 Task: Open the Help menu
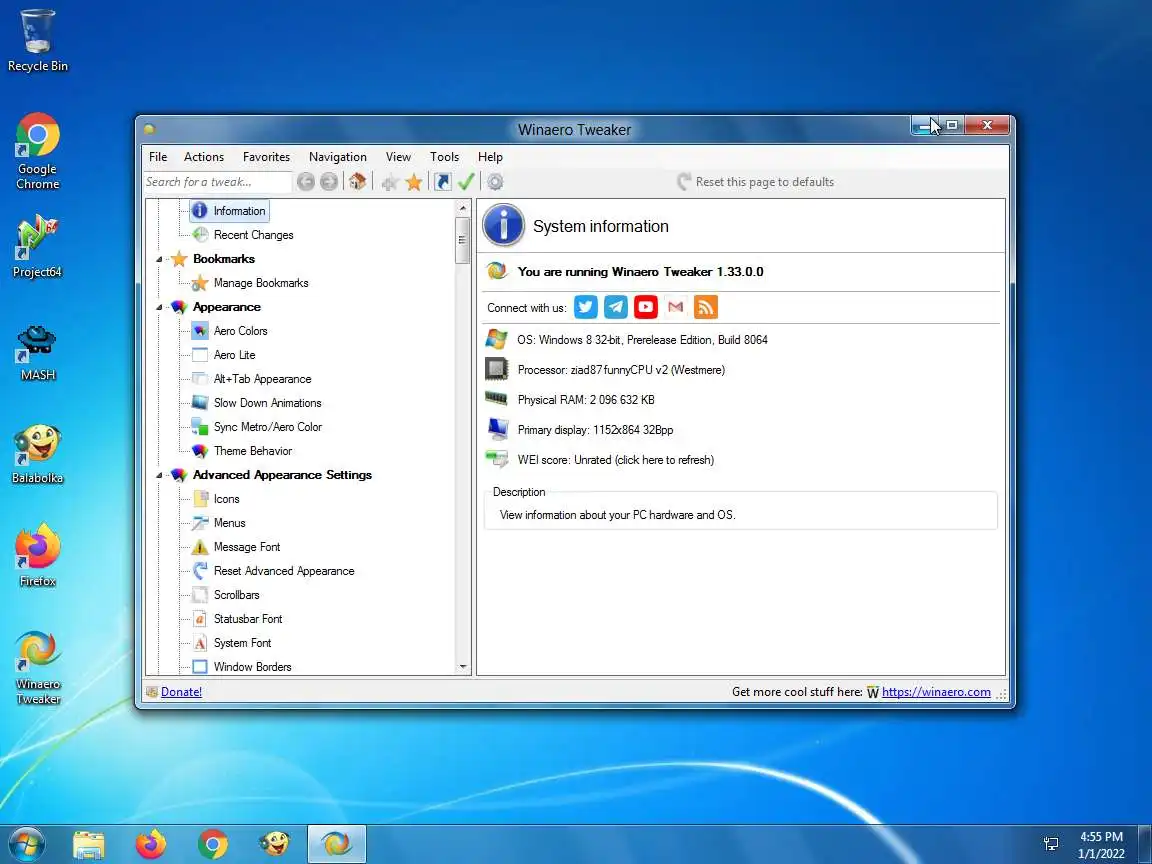point(490,156)
